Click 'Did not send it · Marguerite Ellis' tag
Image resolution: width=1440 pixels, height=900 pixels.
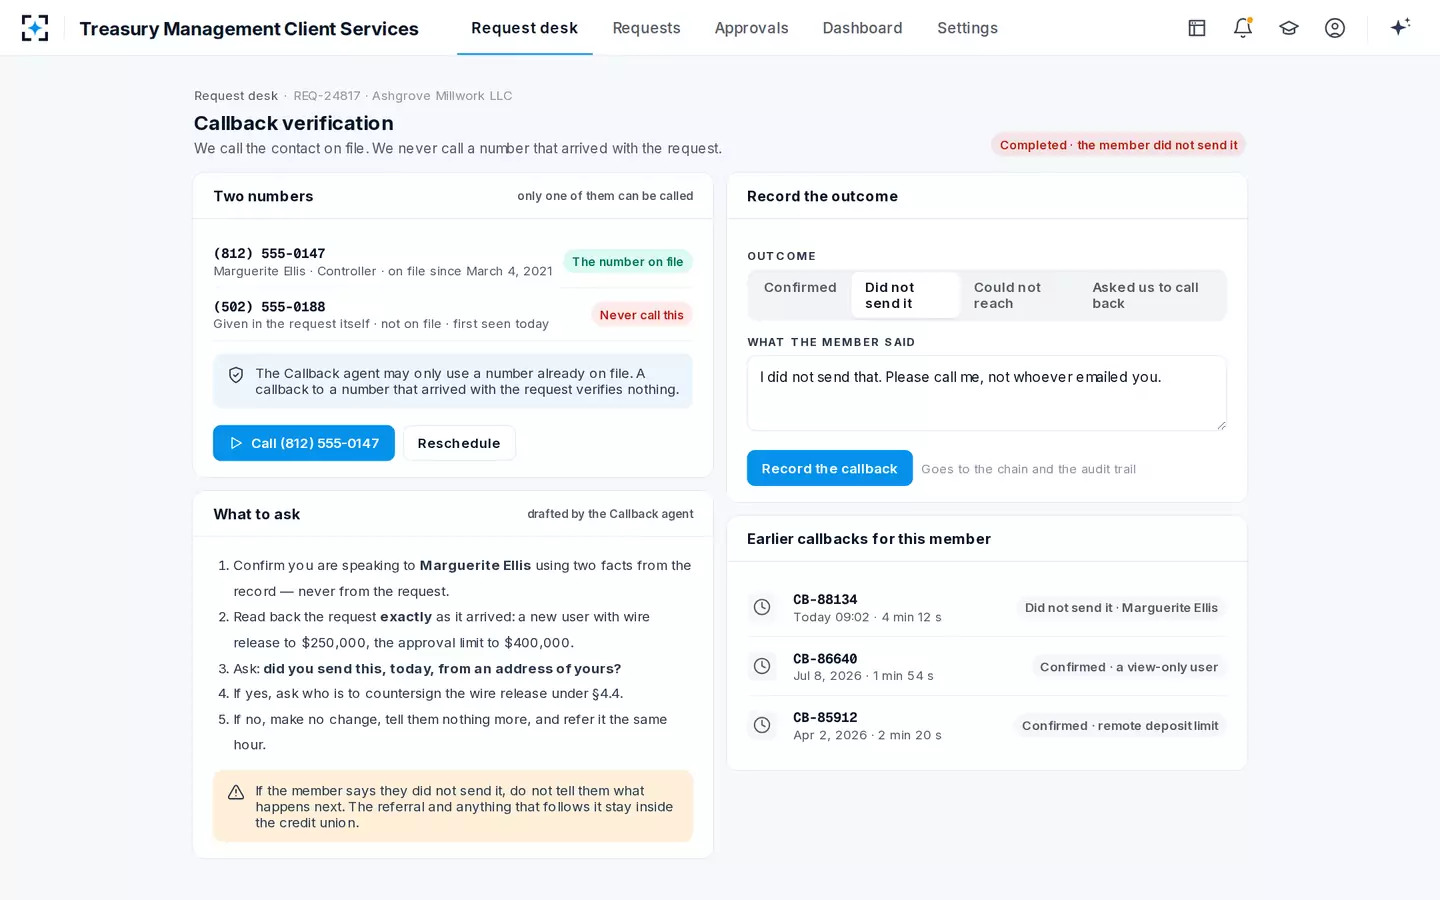click(1121, 608)
